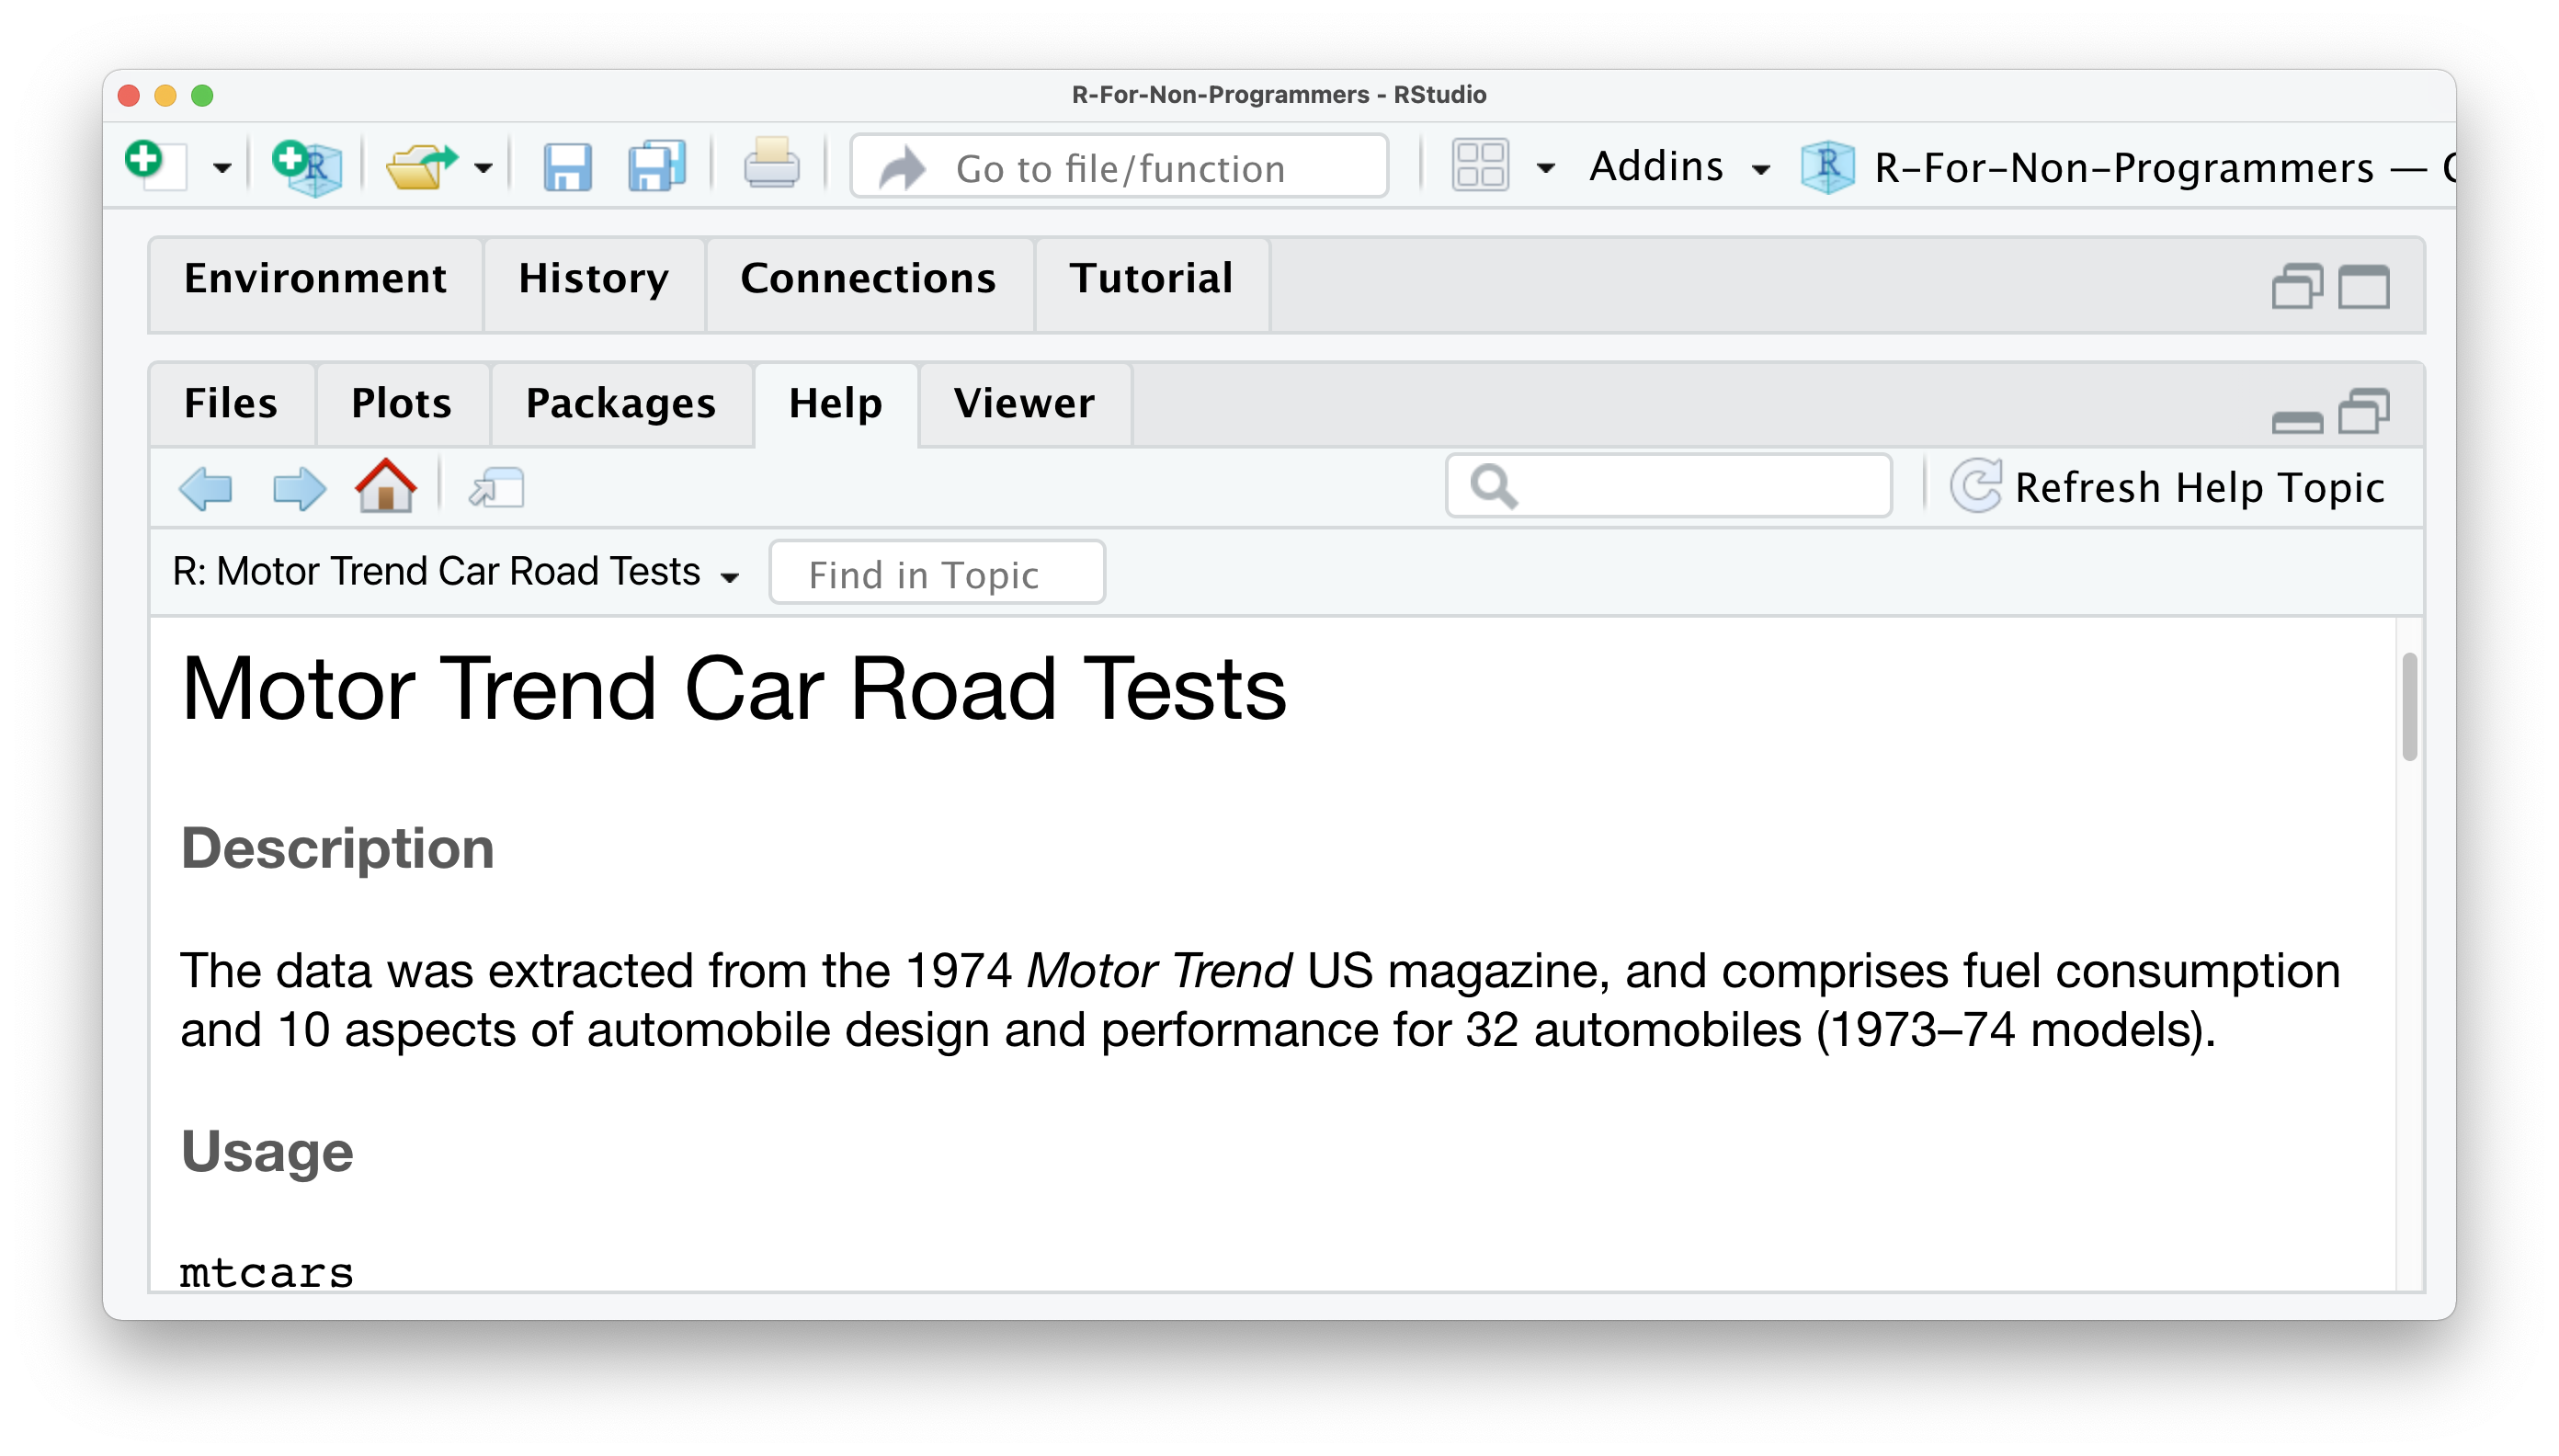2559x1456 pixels.
Task: Click the Open File folder icon
Action: point(422,166)
